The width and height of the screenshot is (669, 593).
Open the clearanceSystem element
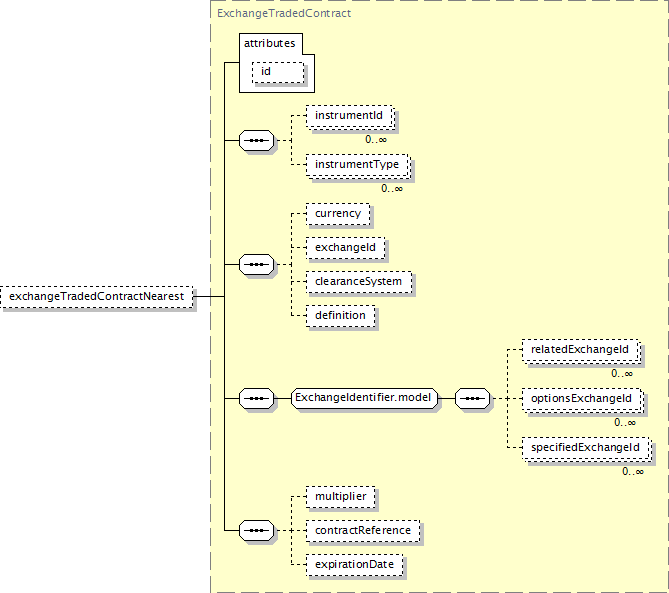[x=358, y=282]
